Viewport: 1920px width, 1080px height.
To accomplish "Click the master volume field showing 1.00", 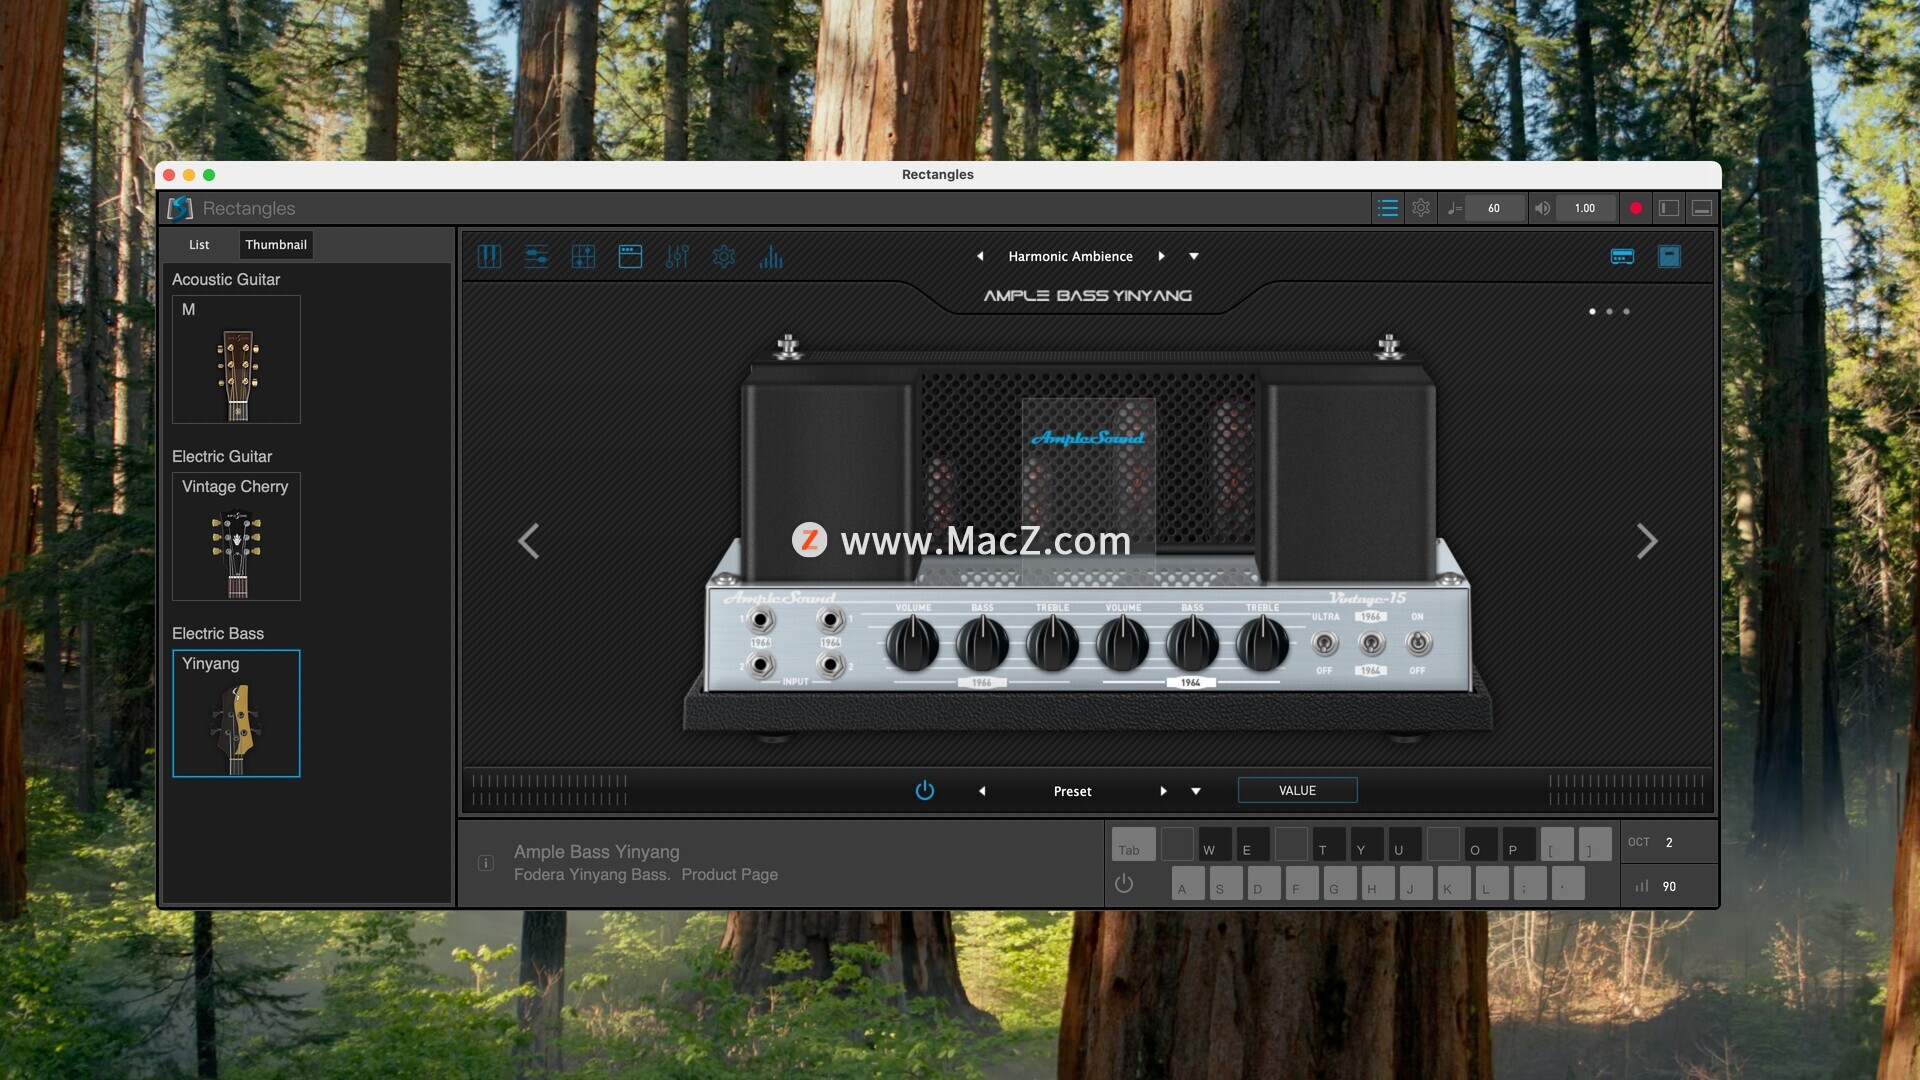I will tap(1585, 208).
